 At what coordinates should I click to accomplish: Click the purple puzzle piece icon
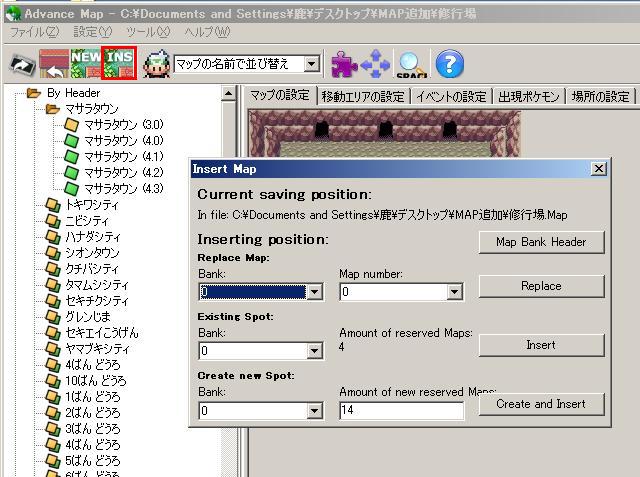[344, 64]
